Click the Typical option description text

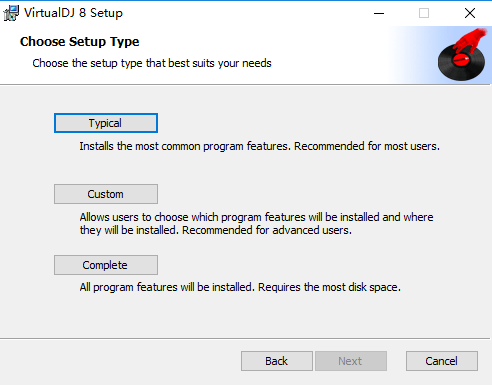tap(259, 146)
